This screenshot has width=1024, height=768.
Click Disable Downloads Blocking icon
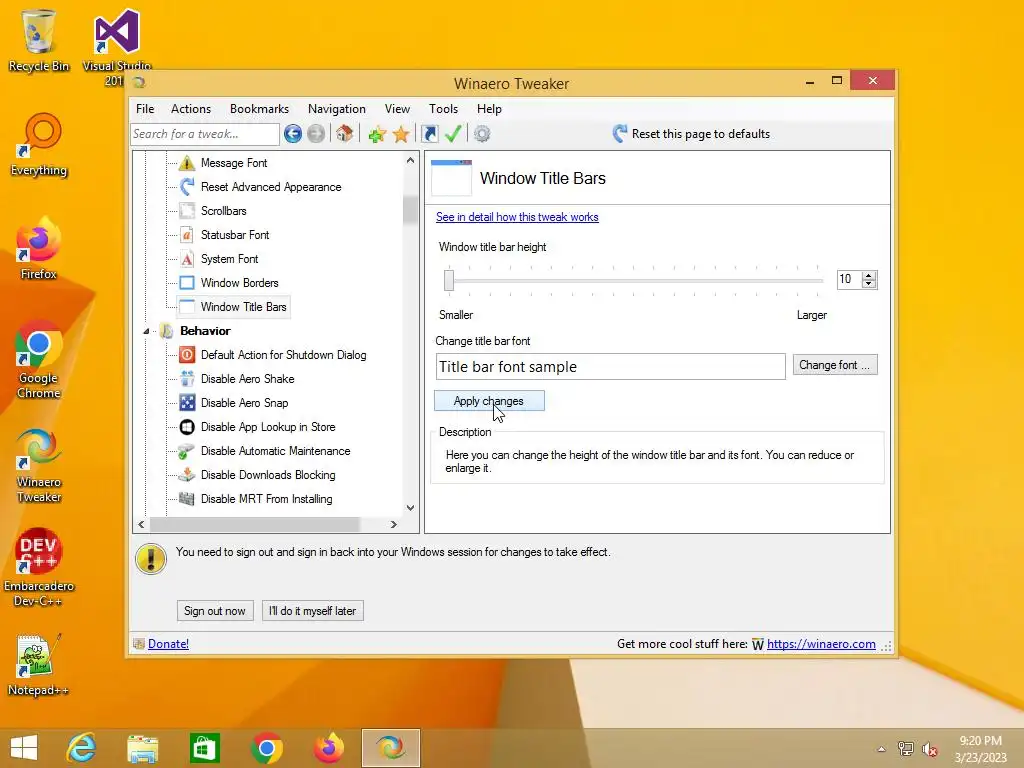(x=187, y=475)
